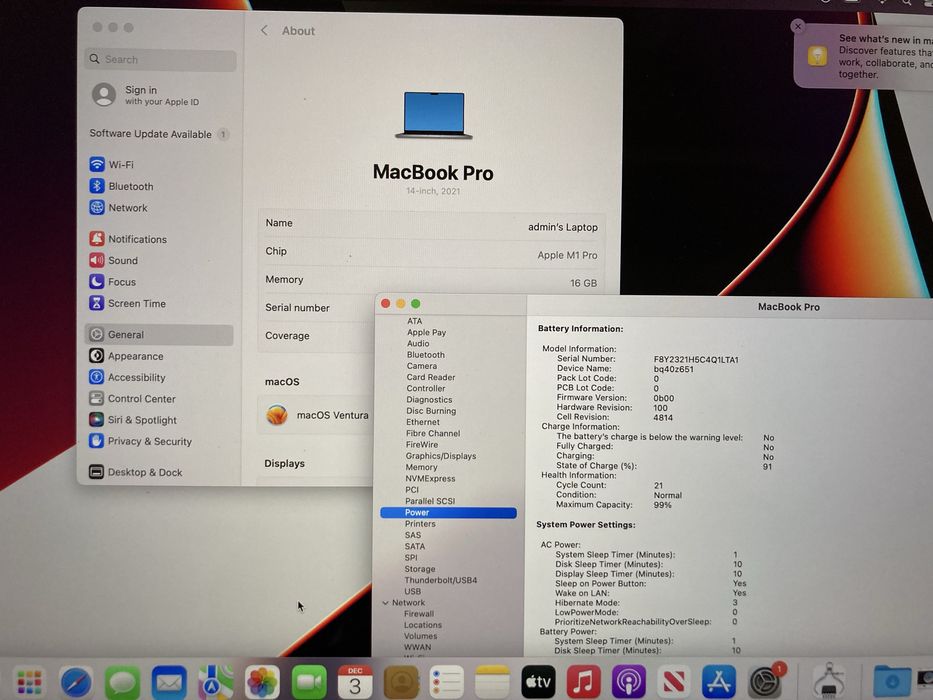Open Screen Time settings
Screen dimensions: 933x700
click(127, 303)
